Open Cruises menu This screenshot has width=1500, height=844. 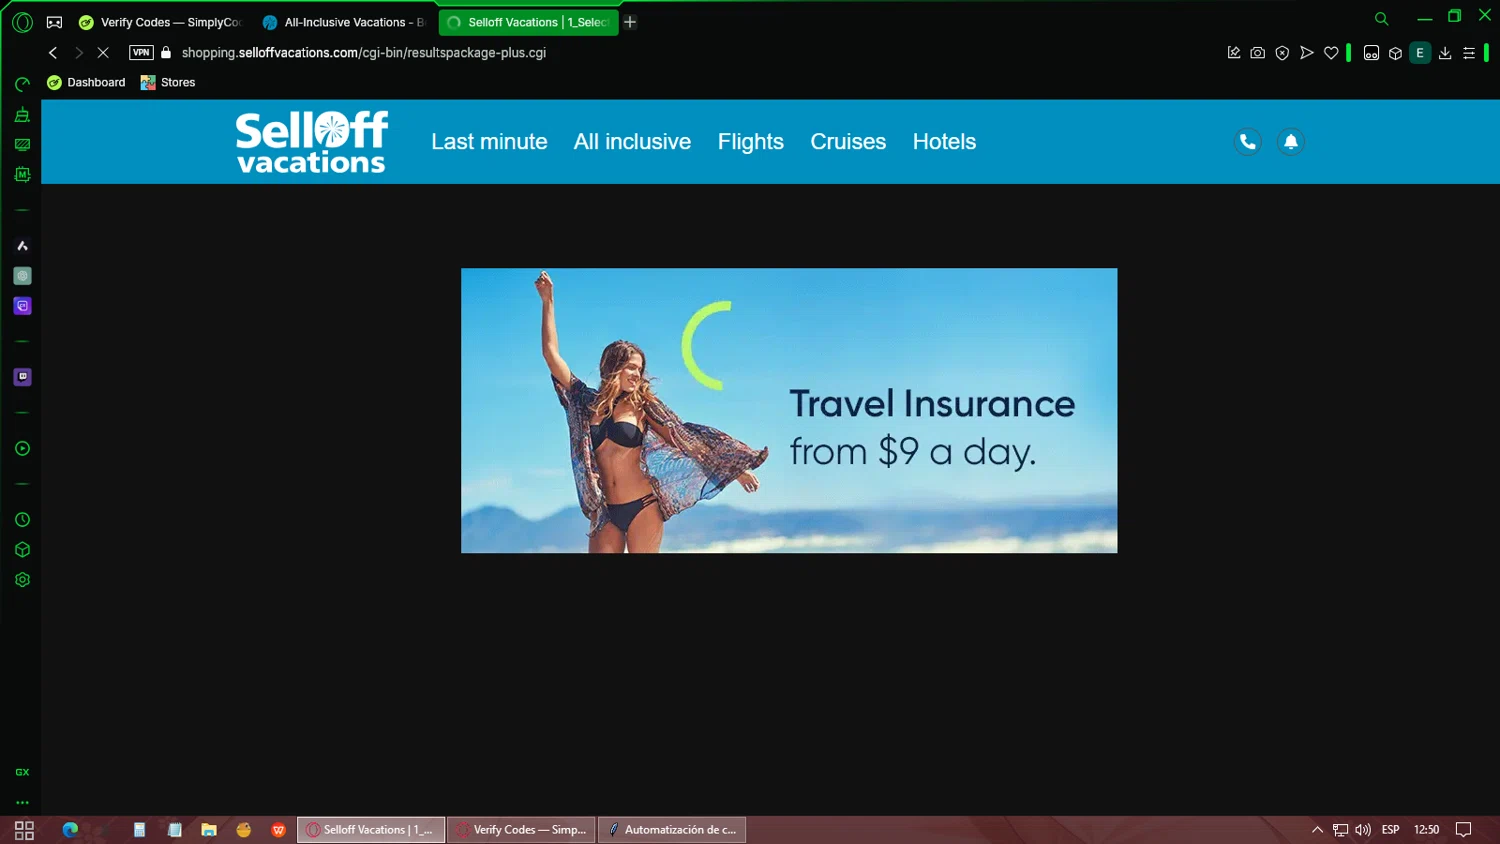click(x=848, y=142)
